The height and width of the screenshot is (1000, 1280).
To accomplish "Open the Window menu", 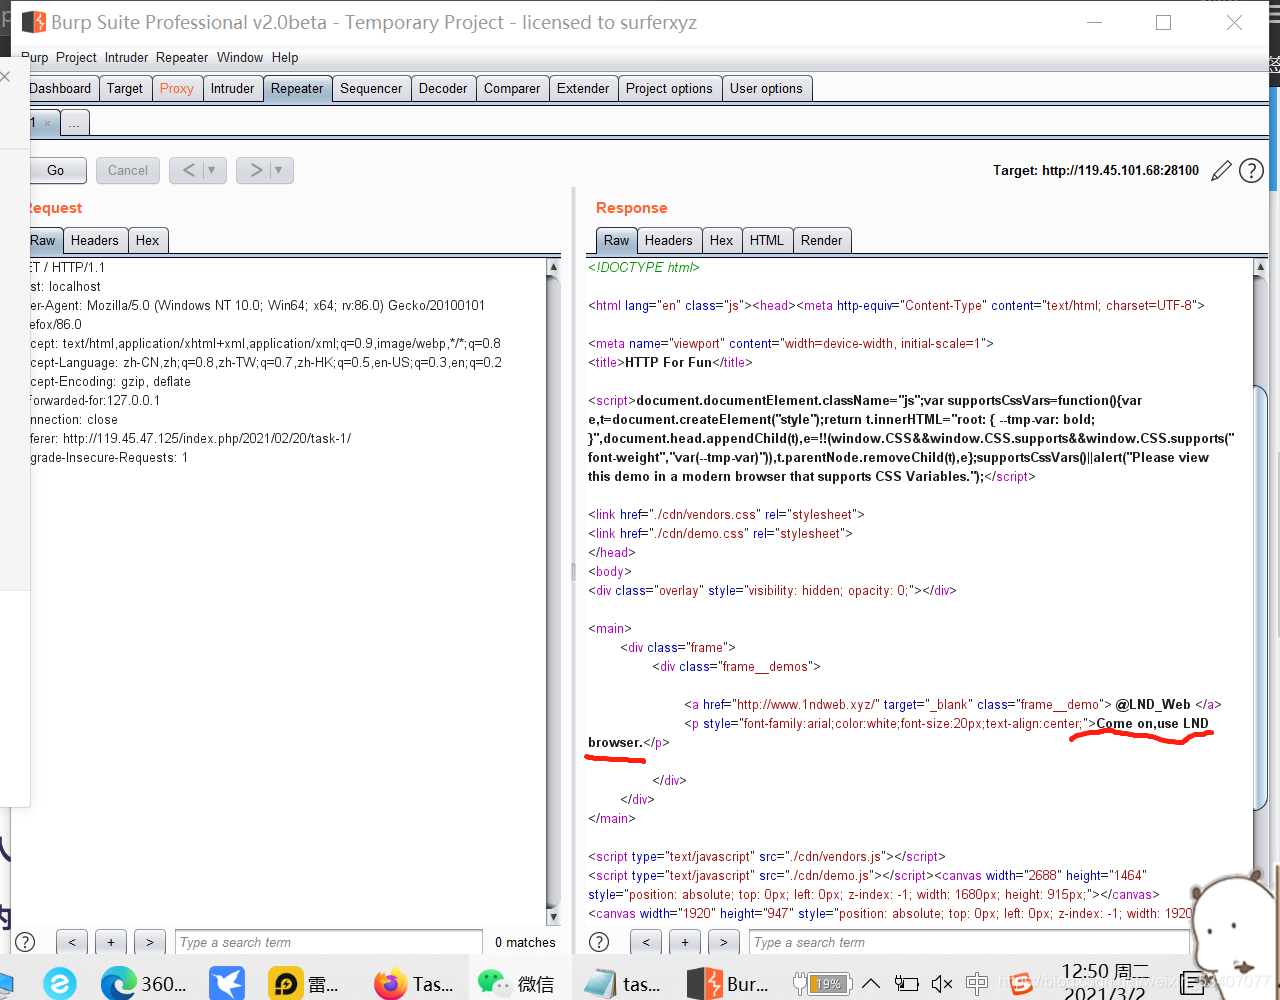I will point(240,57).
